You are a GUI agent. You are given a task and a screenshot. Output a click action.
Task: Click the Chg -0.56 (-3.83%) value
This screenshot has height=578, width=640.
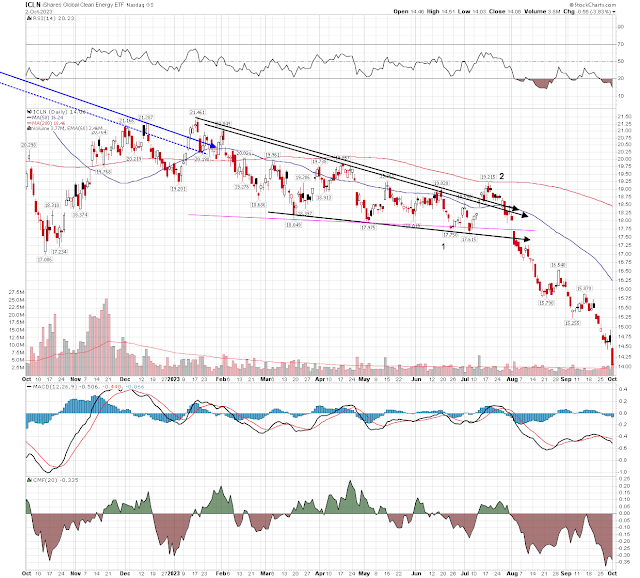pos(587,11)
